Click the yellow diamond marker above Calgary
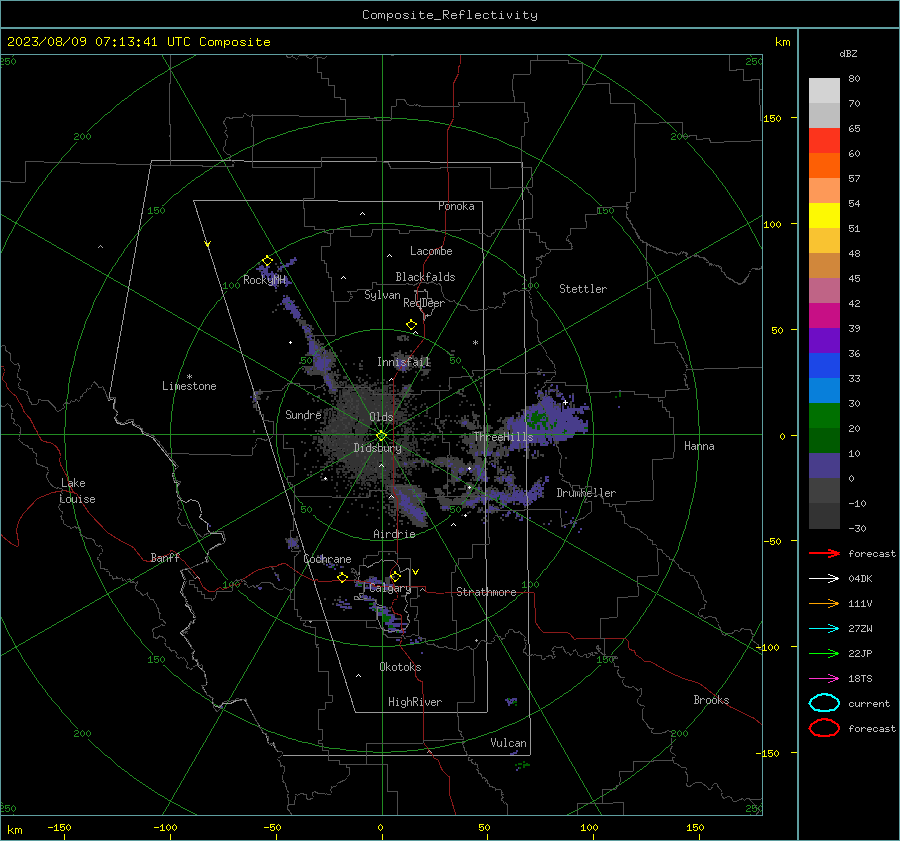The image size is (900, 841). click(x=395, y=576)
